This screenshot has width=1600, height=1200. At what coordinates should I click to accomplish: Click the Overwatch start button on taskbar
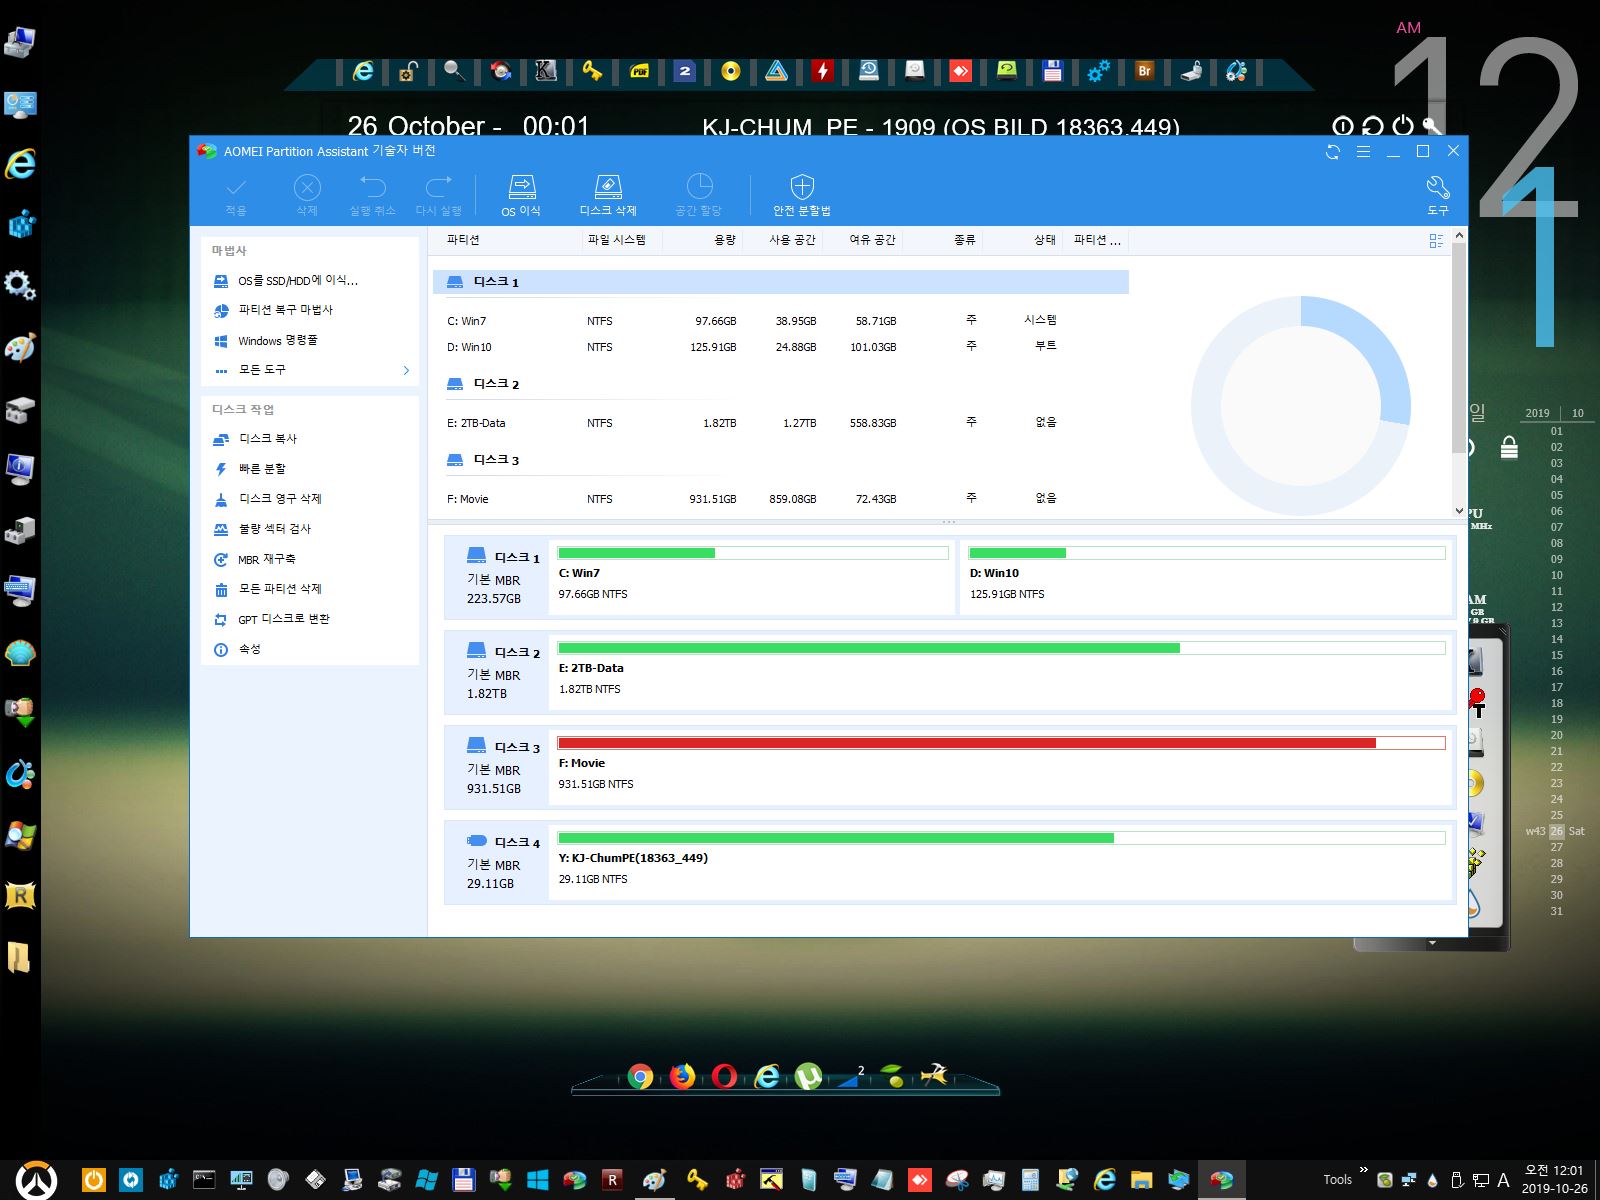point(38,1180)
